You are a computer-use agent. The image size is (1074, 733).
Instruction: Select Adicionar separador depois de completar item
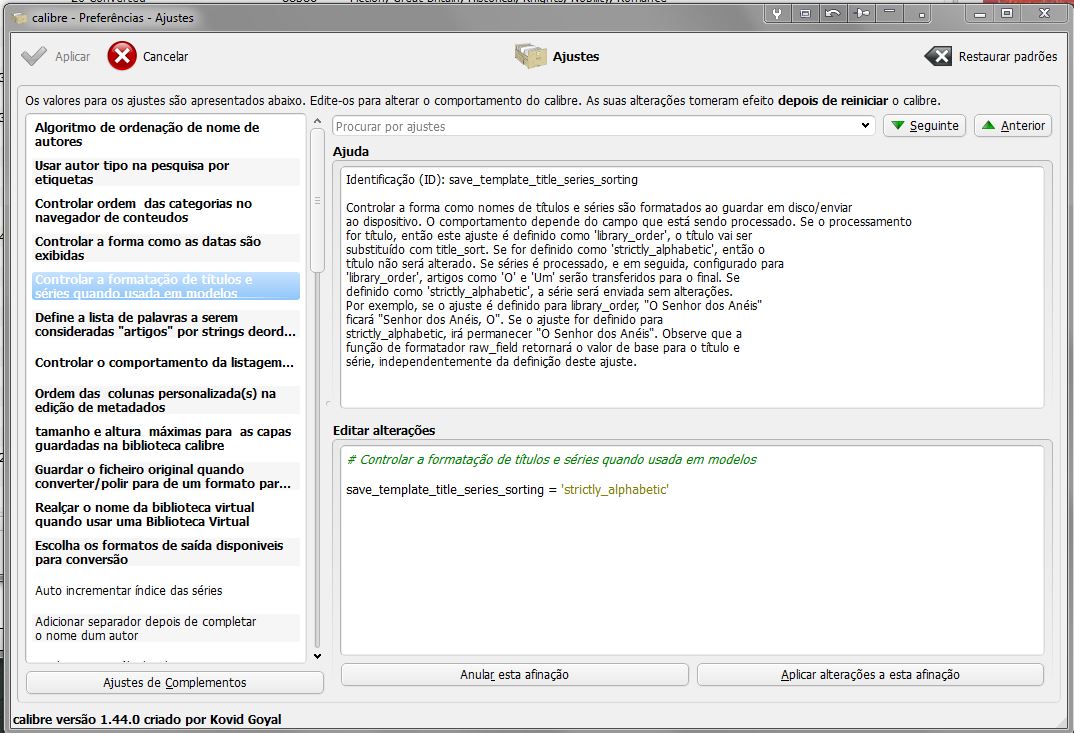pos(166,628)
